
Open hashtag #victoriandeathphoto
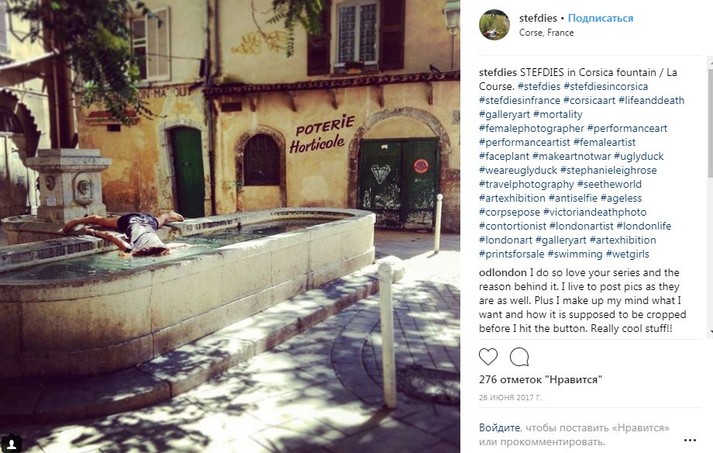pyautogui.click(x=594, y=212)
